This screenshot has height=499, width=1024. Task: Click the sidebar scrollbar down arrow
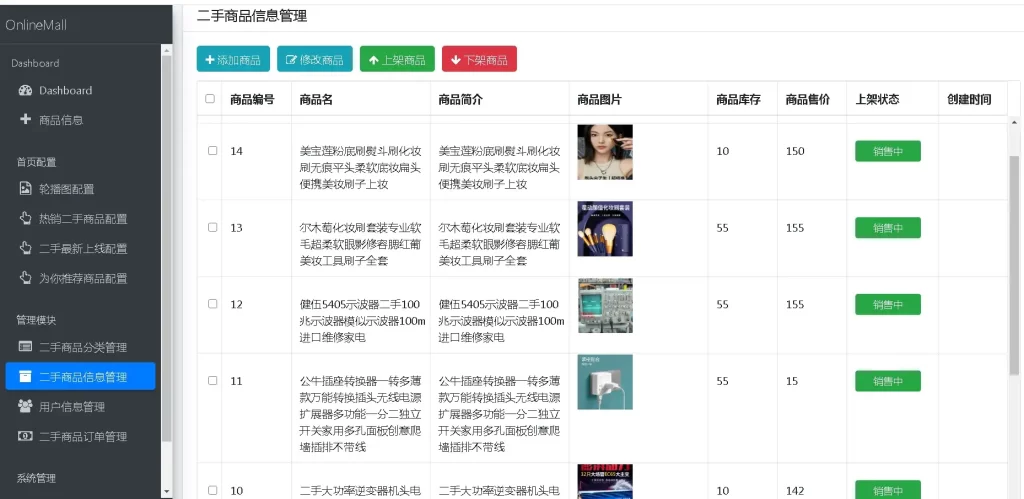tap(167, 491)
